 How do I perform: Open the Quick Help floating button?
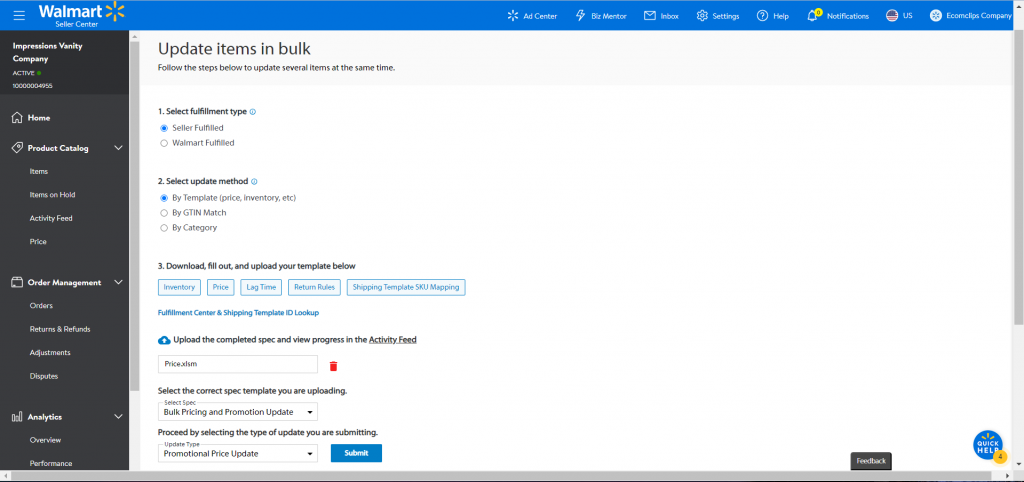coord(988,445)
